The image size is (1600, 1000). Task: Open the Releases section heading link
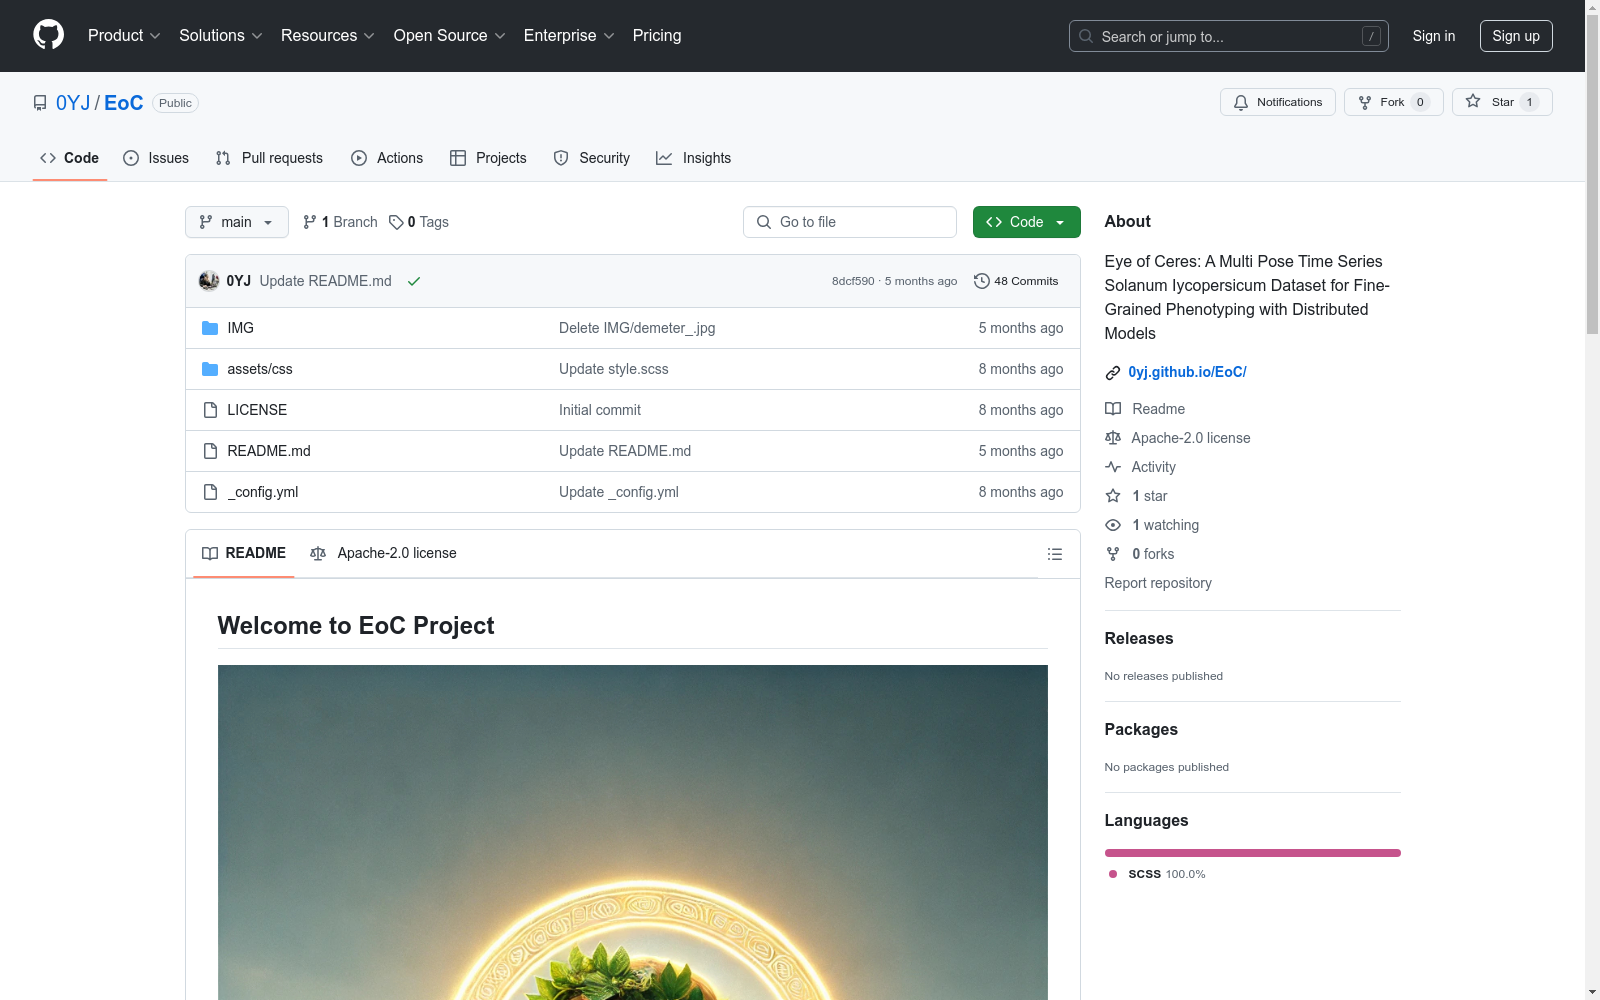(1139, 638)
